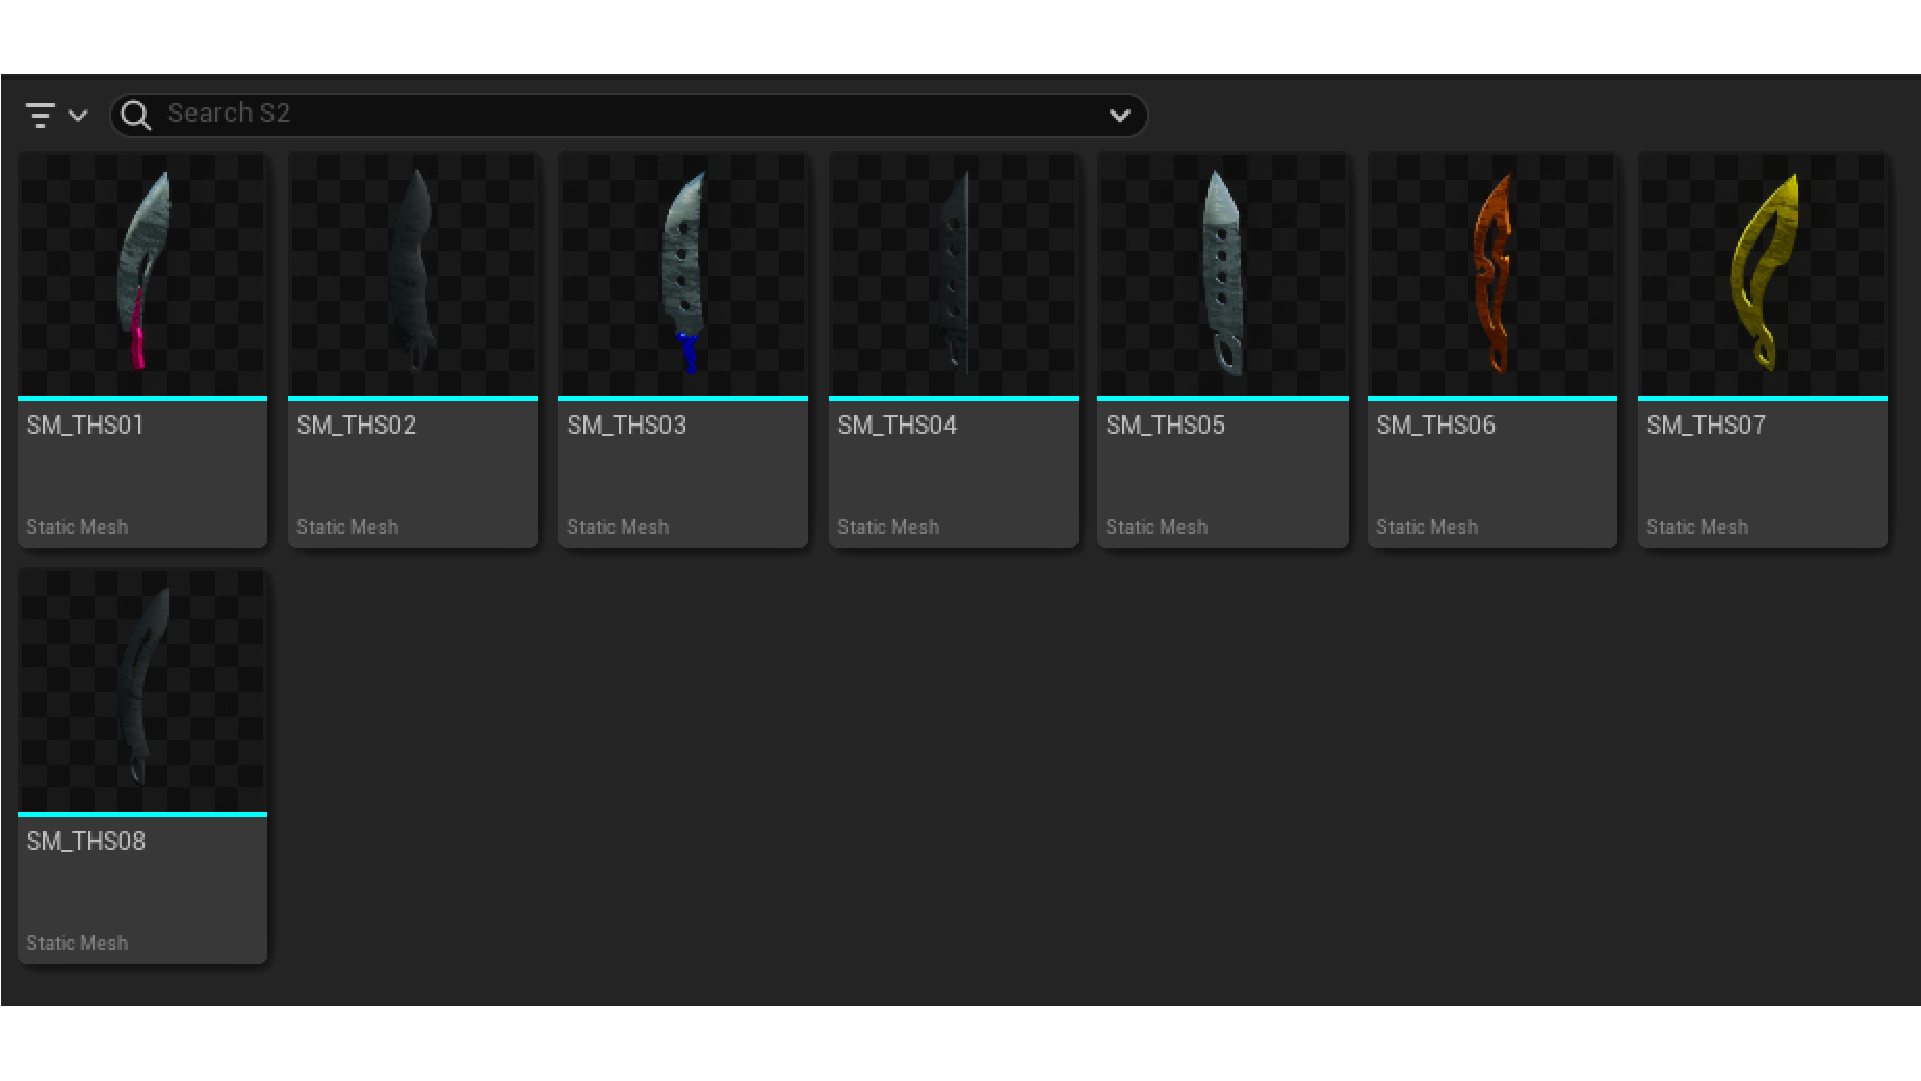Image resolution: width=1921 pixels, height=1081 pixels.
Task: Select the SM_THS03 blue-handled knife thumbnail
Action: point(683,273)
